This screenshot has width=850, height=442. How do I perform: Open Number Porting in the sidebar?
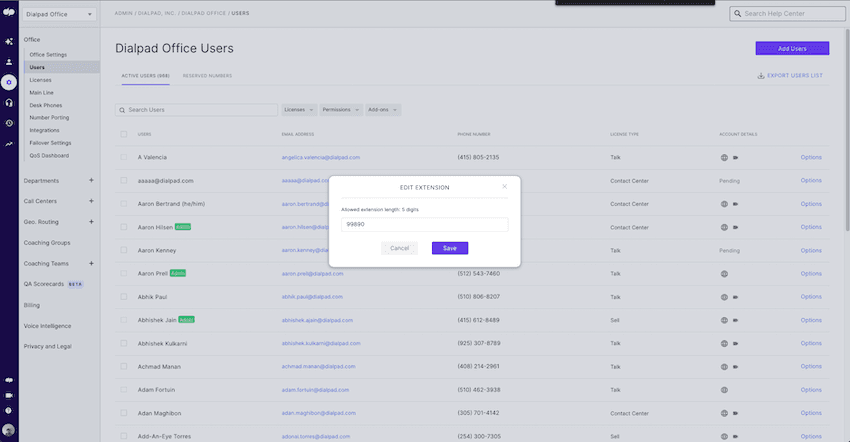[x=48, y=117]
